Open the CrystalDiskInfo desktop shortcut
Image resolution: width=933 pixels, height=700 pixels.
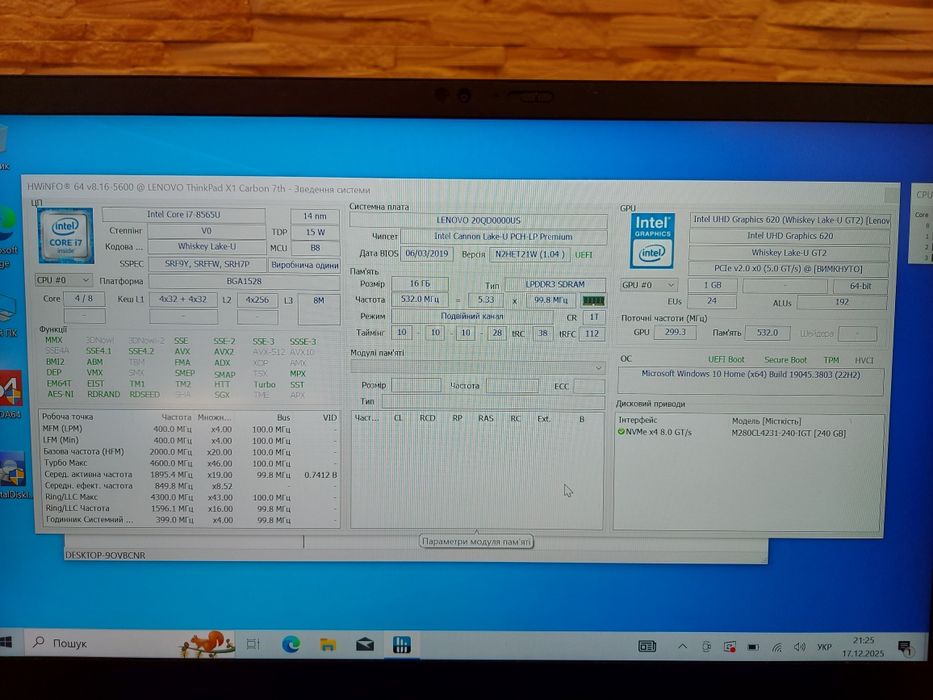12,474
